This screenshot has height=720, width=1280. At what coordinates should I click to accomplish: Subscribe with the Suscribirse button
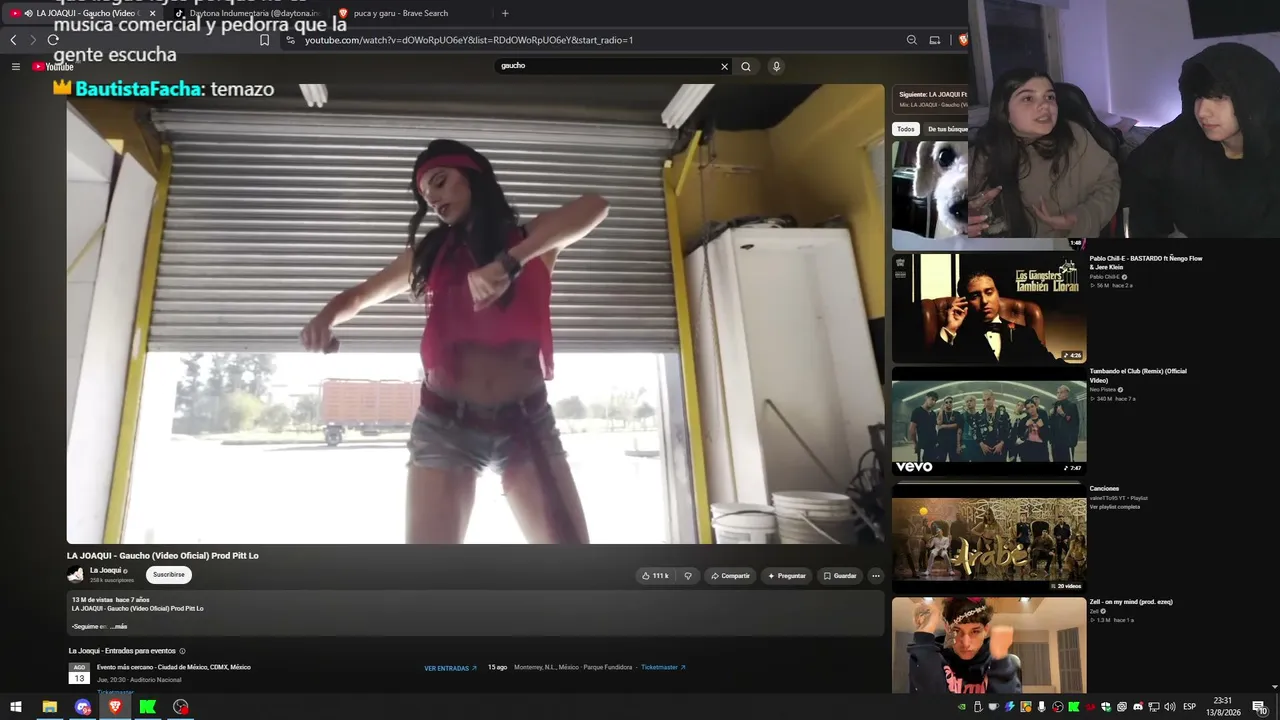coord(168,575)
